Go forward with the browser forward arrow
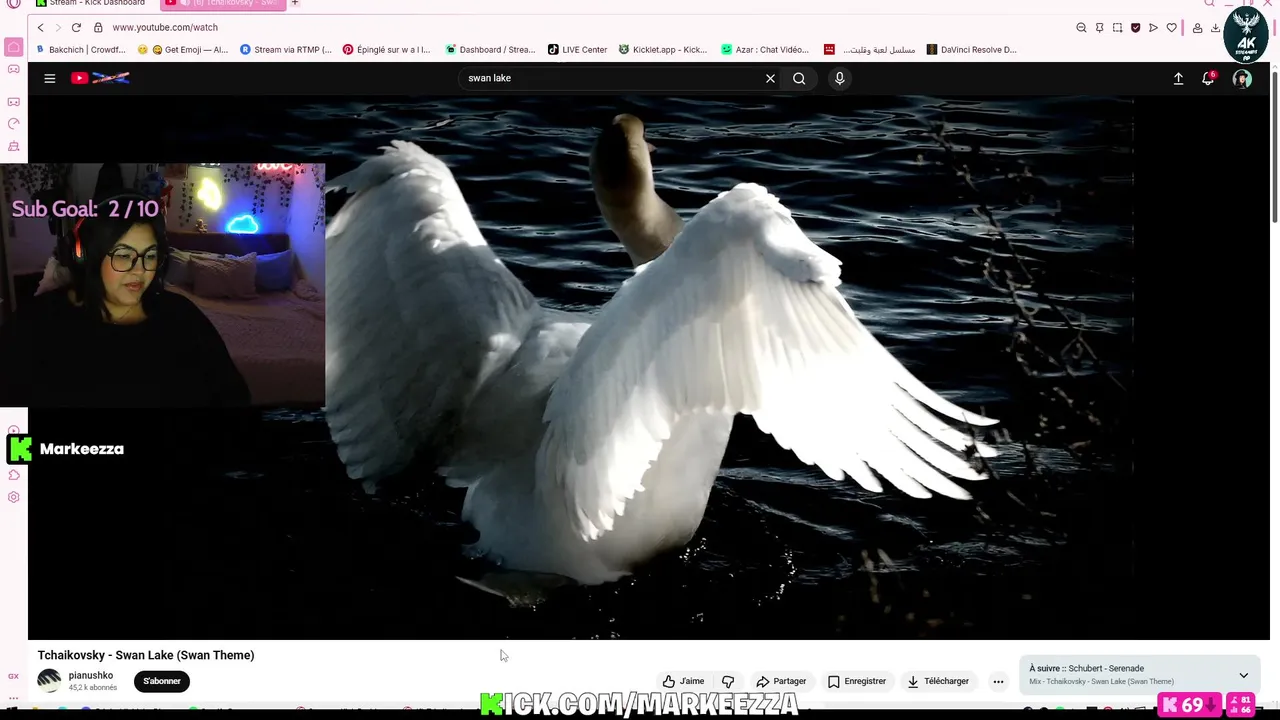Viewport: 1280px width, 720px height. click(x=58, y=27)
